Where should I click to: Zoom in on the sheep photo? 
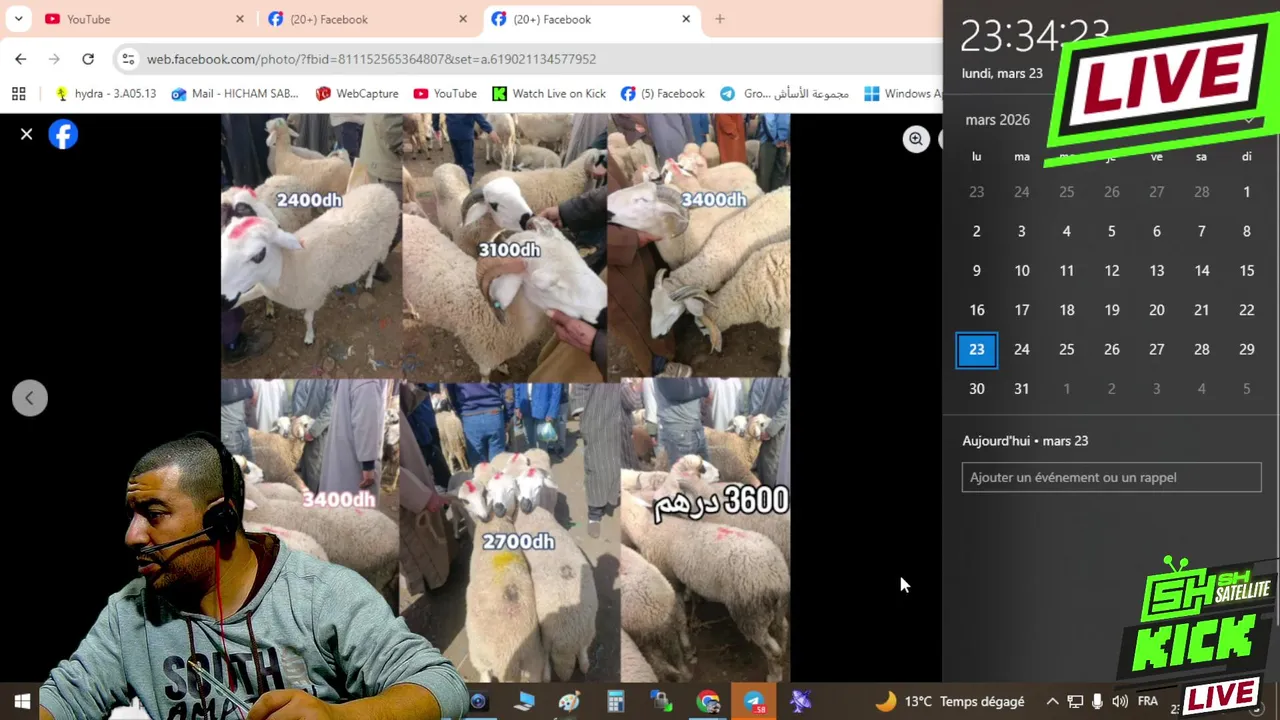pyautogui.click(x=916, y=140)
